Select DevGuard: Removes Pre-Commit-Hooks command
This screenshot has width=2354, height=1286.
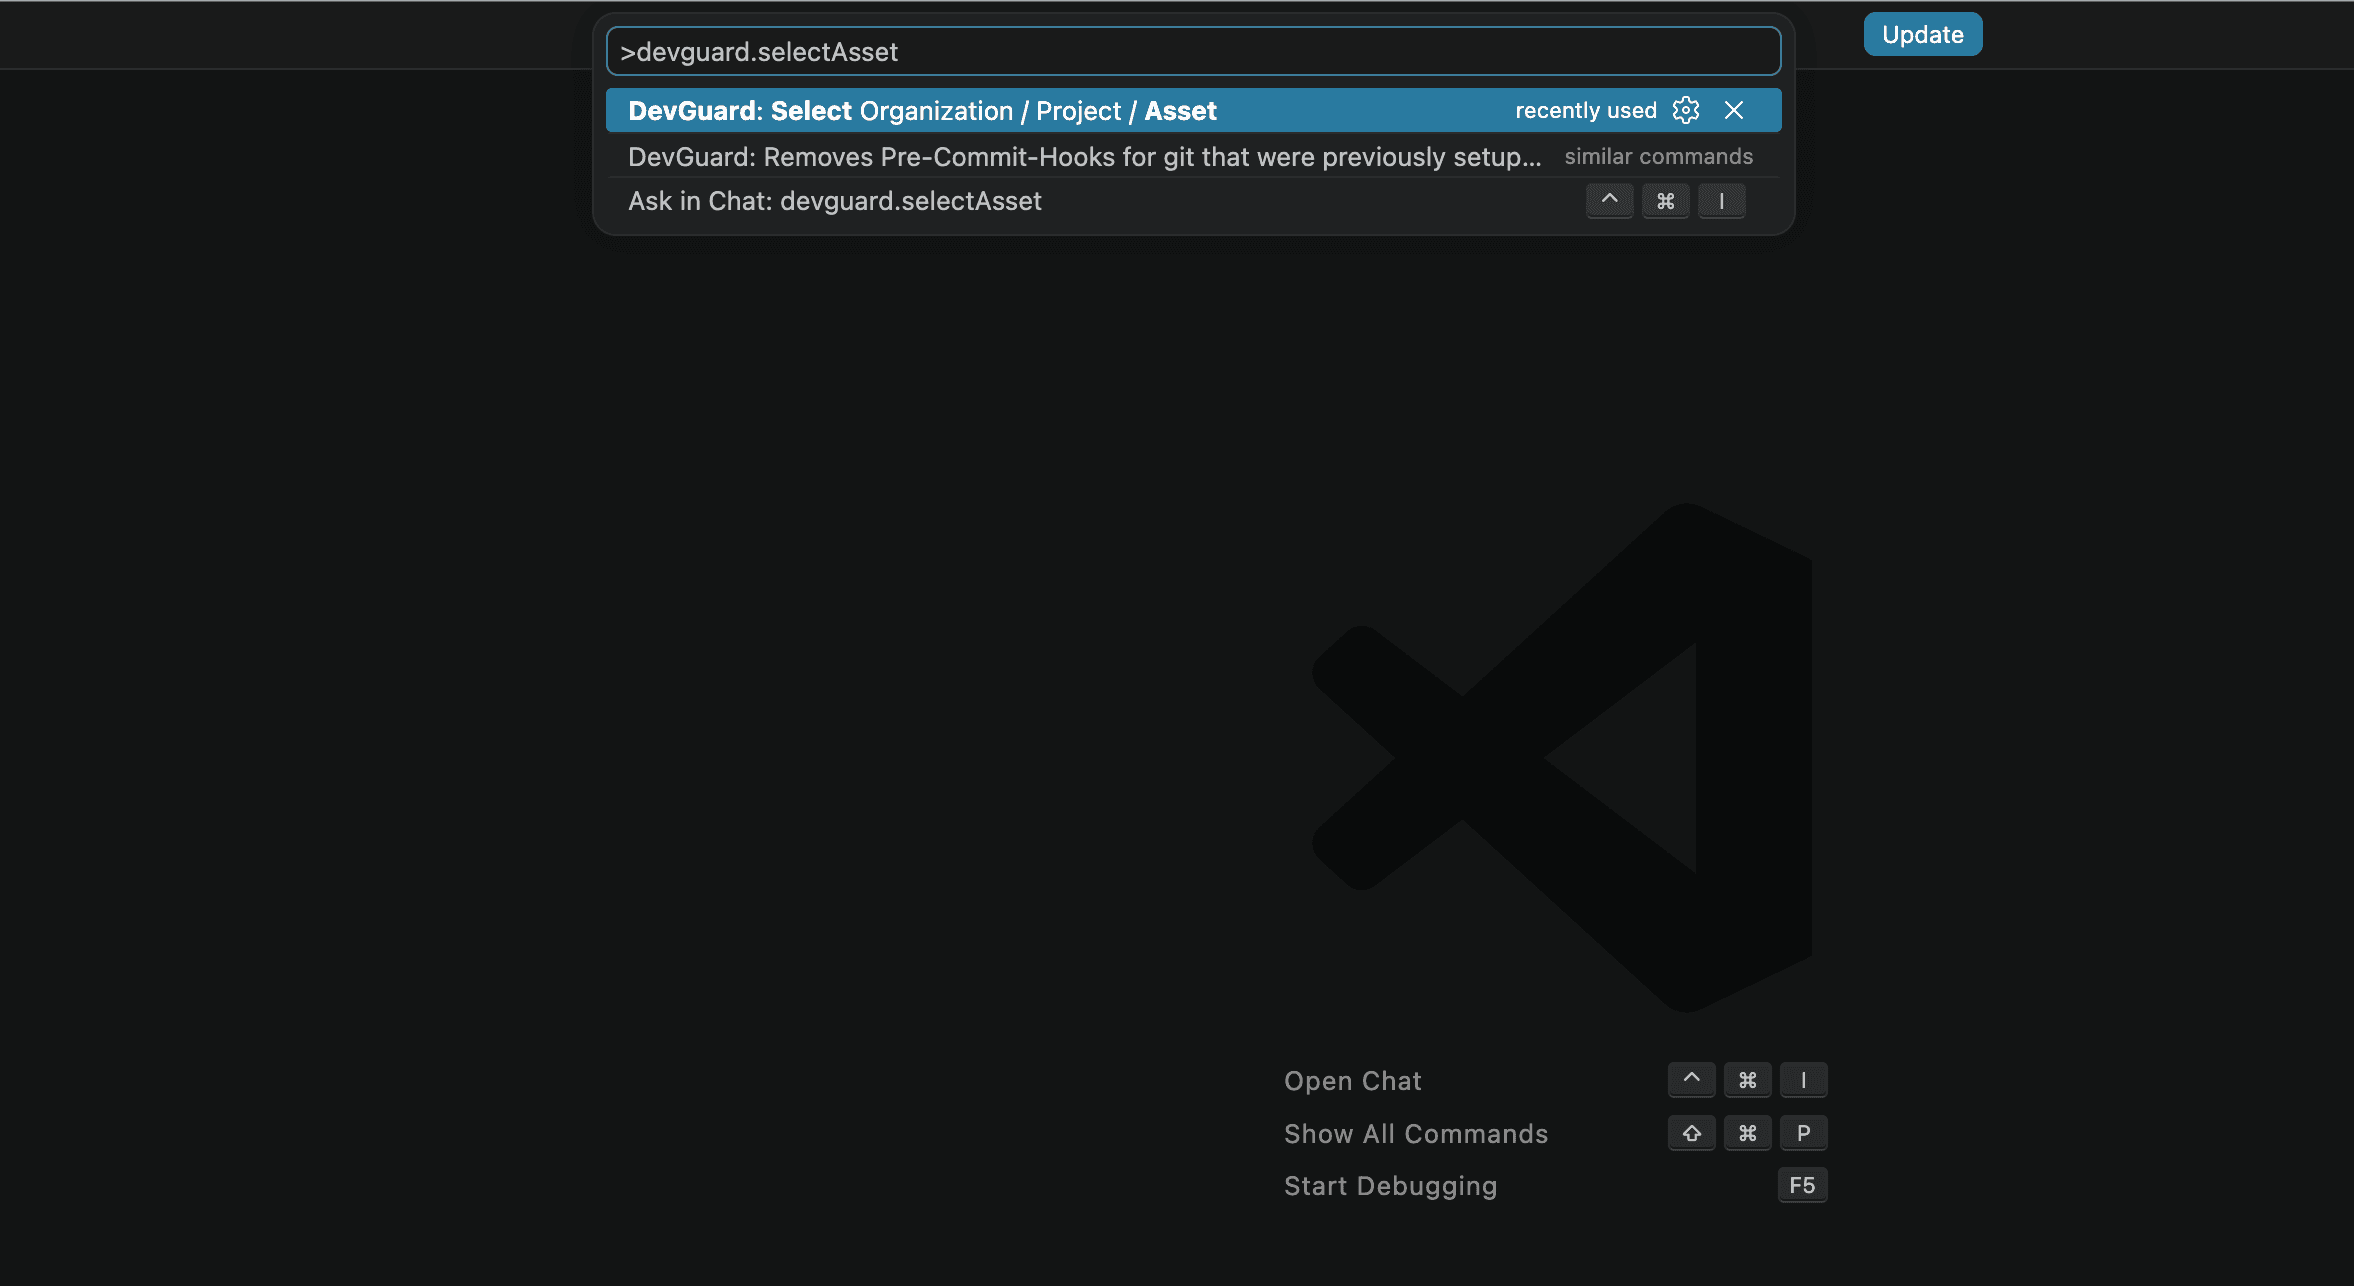(1193, 156)
